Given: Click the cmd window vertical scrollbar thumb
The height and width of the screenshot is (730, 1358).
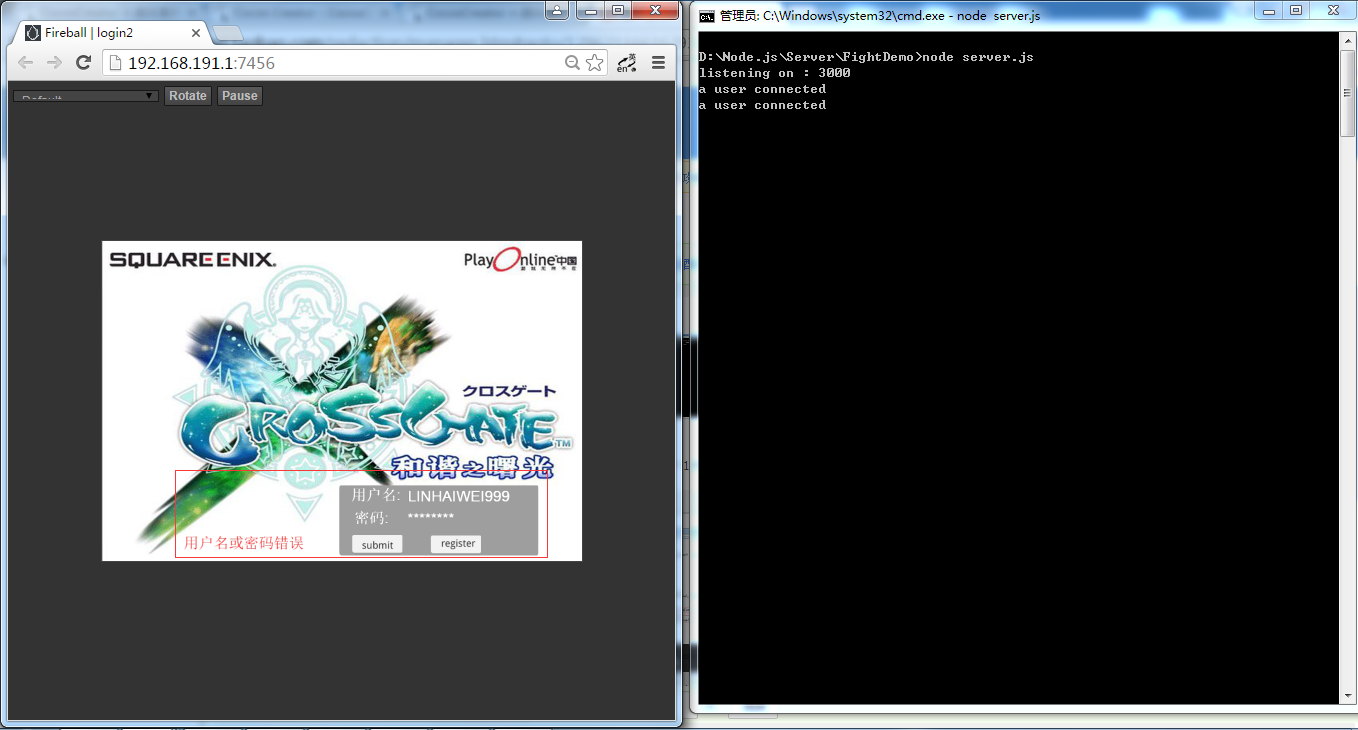Looking at the screenshot, I should point(1348,93).
